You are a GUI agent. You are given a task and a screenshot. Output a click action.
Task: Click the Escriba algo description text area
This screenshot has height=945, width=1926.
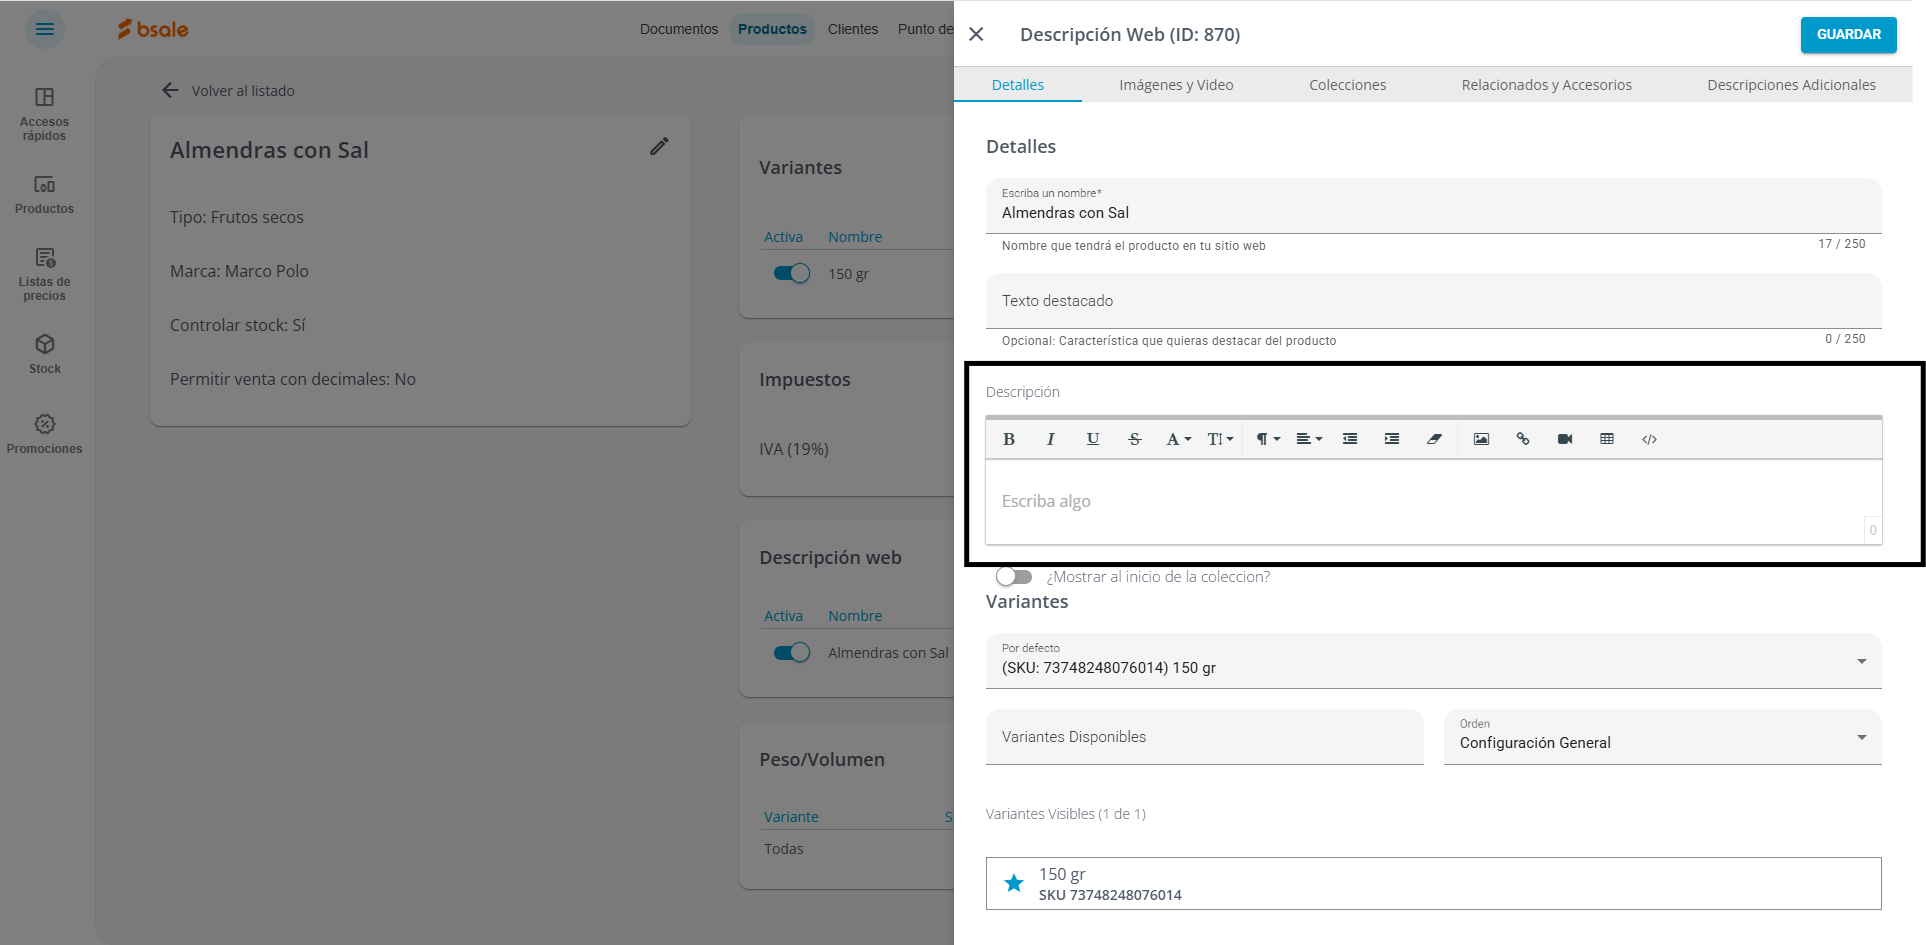click(x=1433, y=501)
